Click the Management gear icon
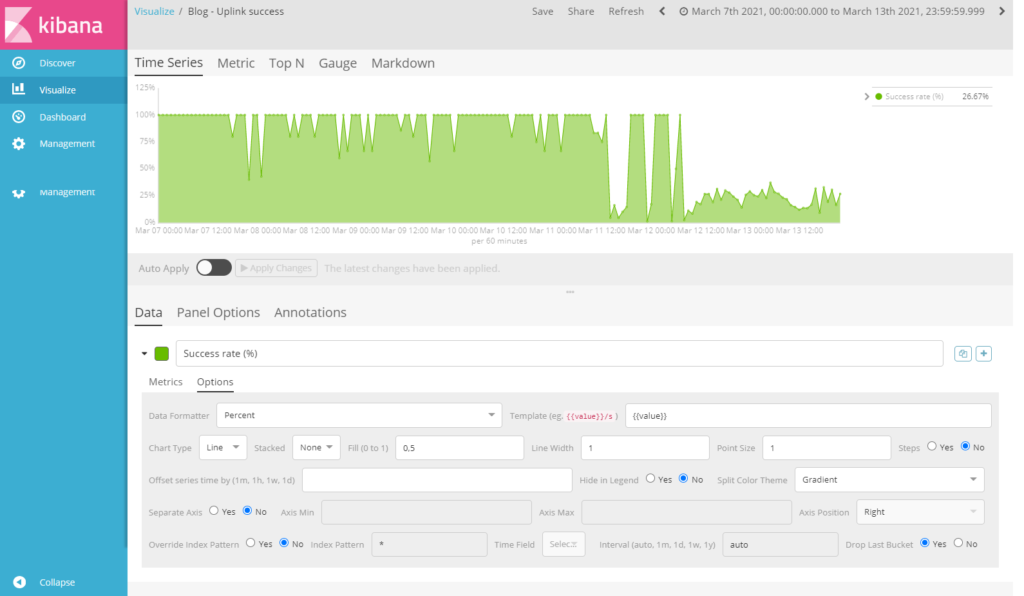 click(x=19, y=144)
